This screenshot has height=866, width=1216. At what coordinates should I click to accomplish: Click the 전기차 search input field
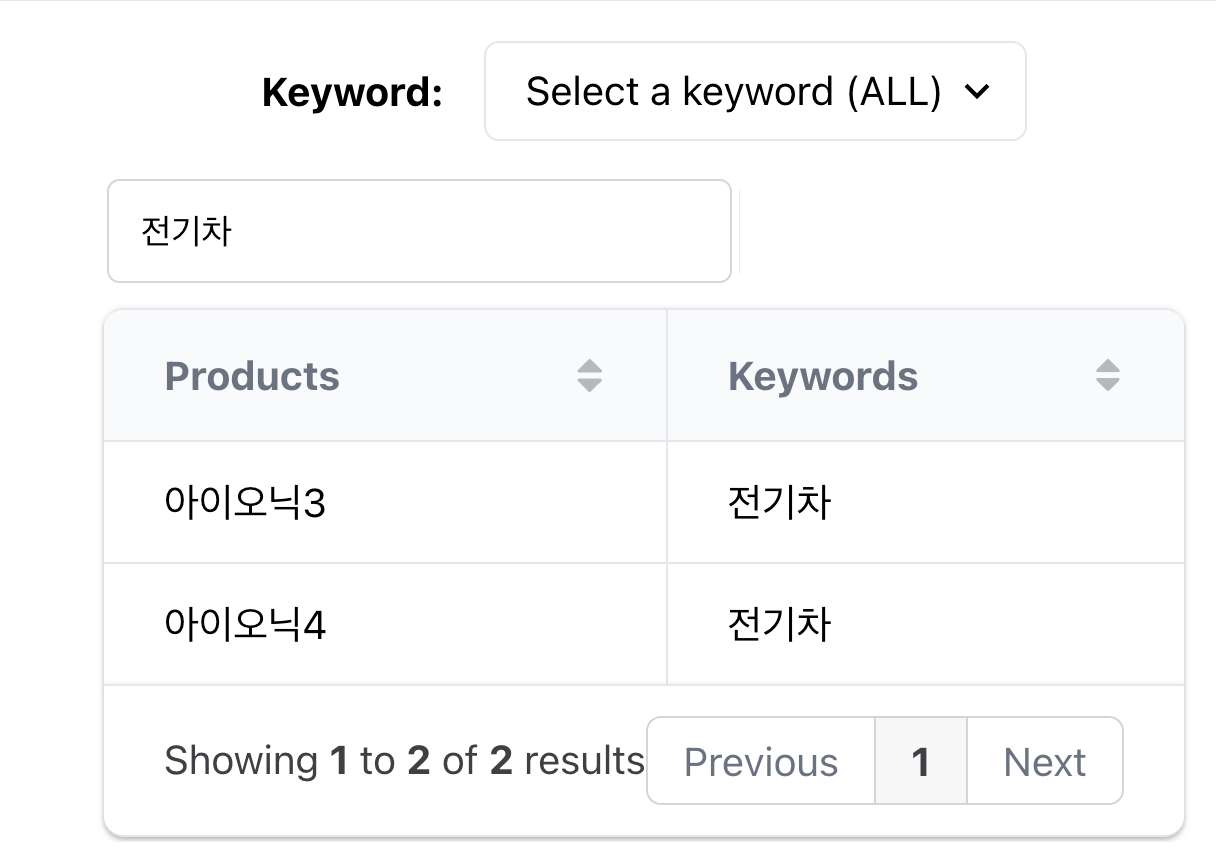pyautogui.click(x=419, y=231)
